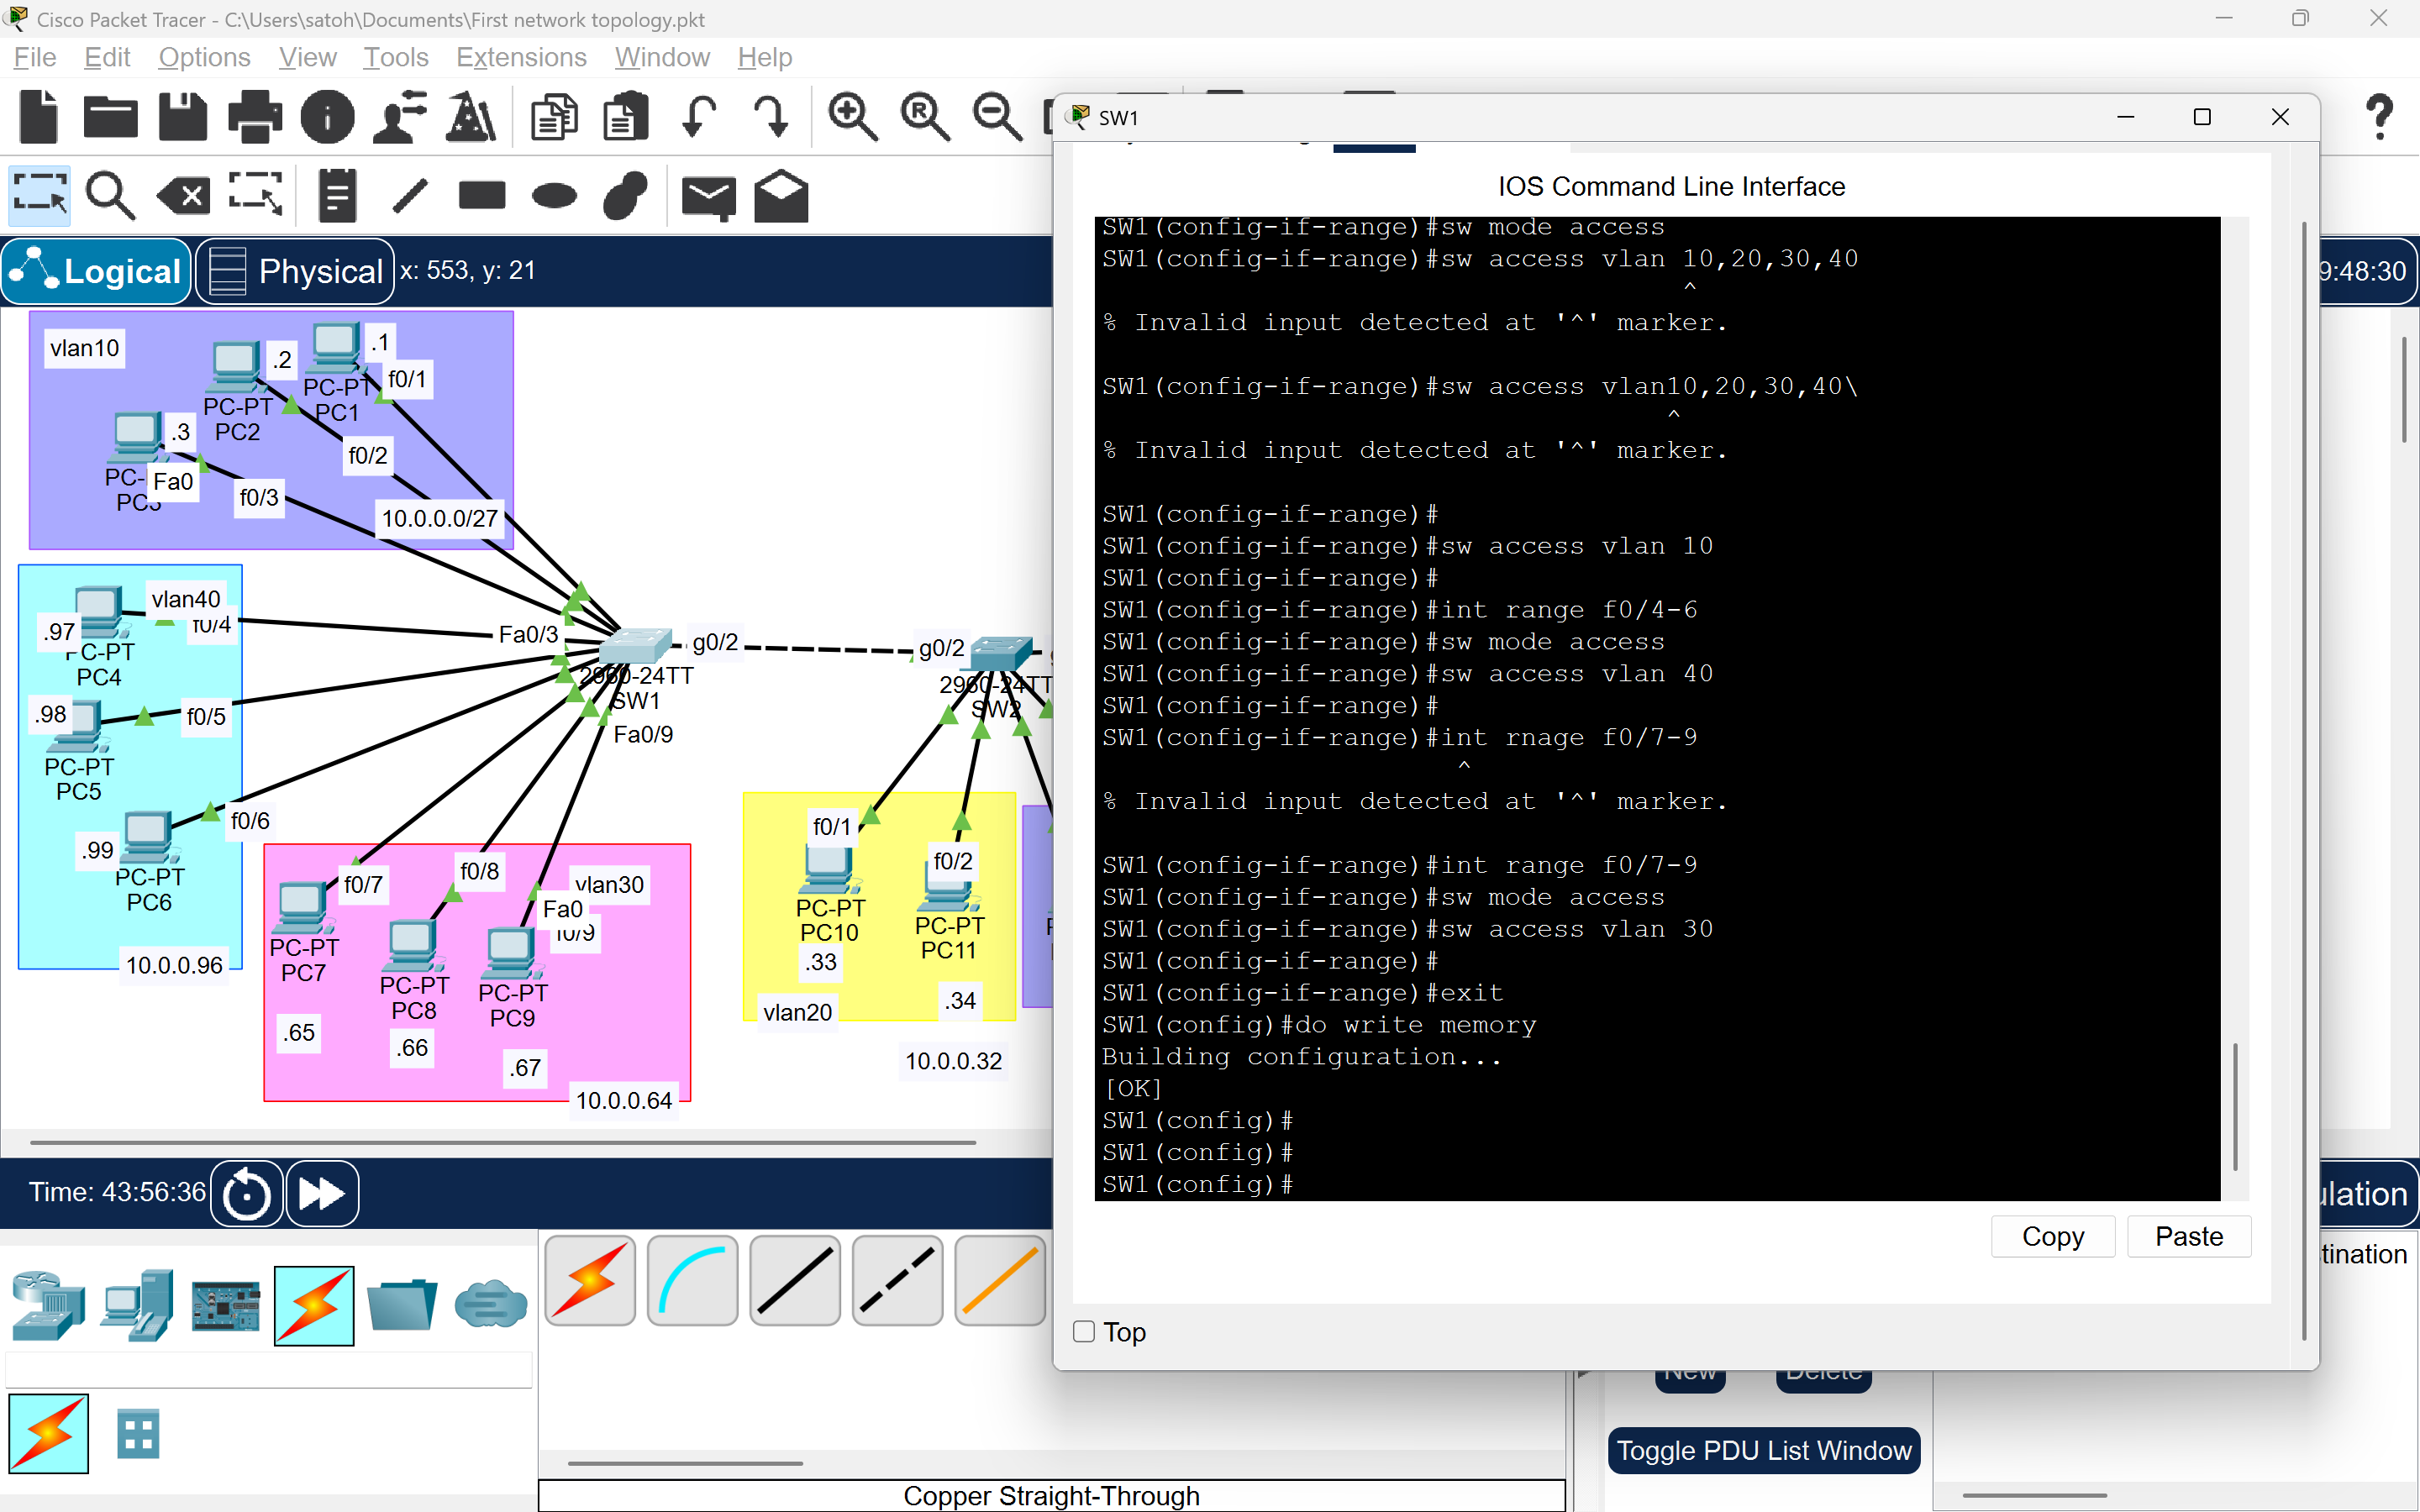Select the Network Devices category
Screen dimensions: 2420x1512
tap(47, 1305)
